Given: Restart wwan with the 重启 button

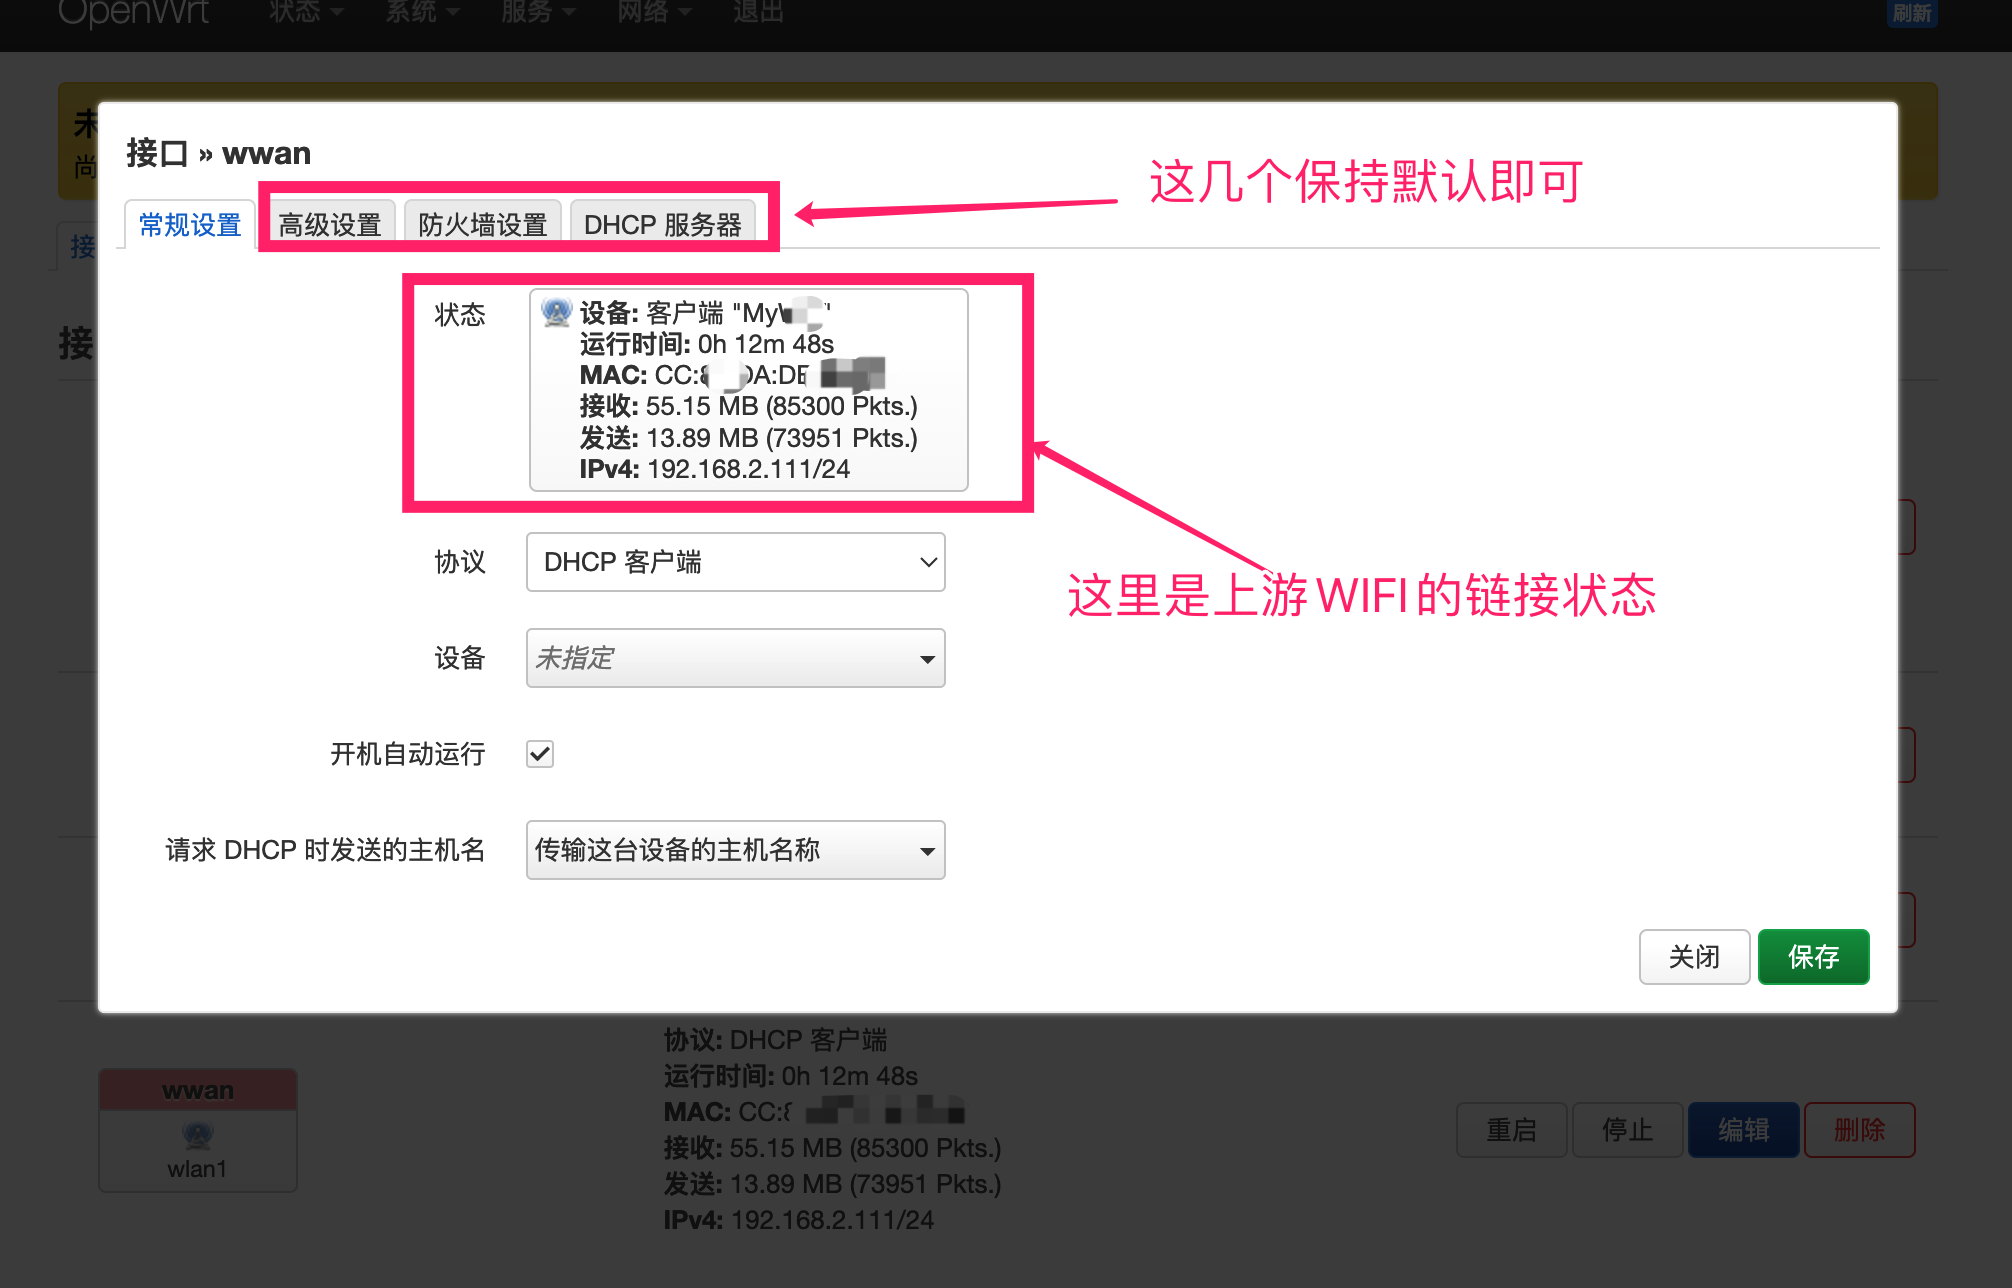Looking at the screenshot, I should click(x=1511, y=1129).
